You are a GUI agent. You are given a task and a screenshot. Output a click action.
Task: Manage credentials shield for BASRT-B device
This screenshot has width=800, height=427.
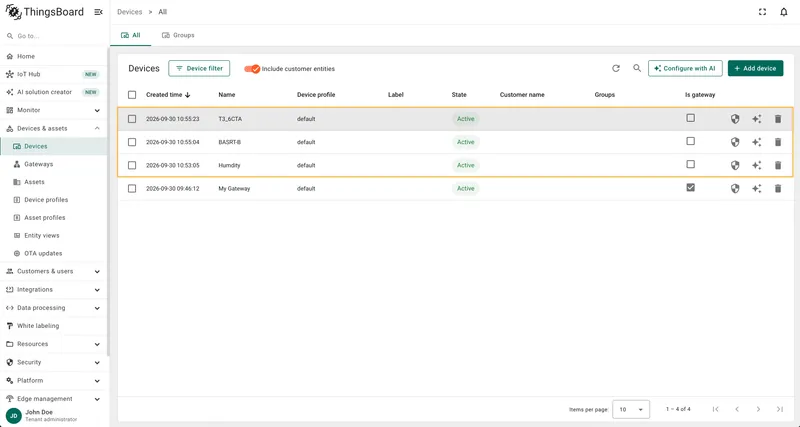(735, 142)
